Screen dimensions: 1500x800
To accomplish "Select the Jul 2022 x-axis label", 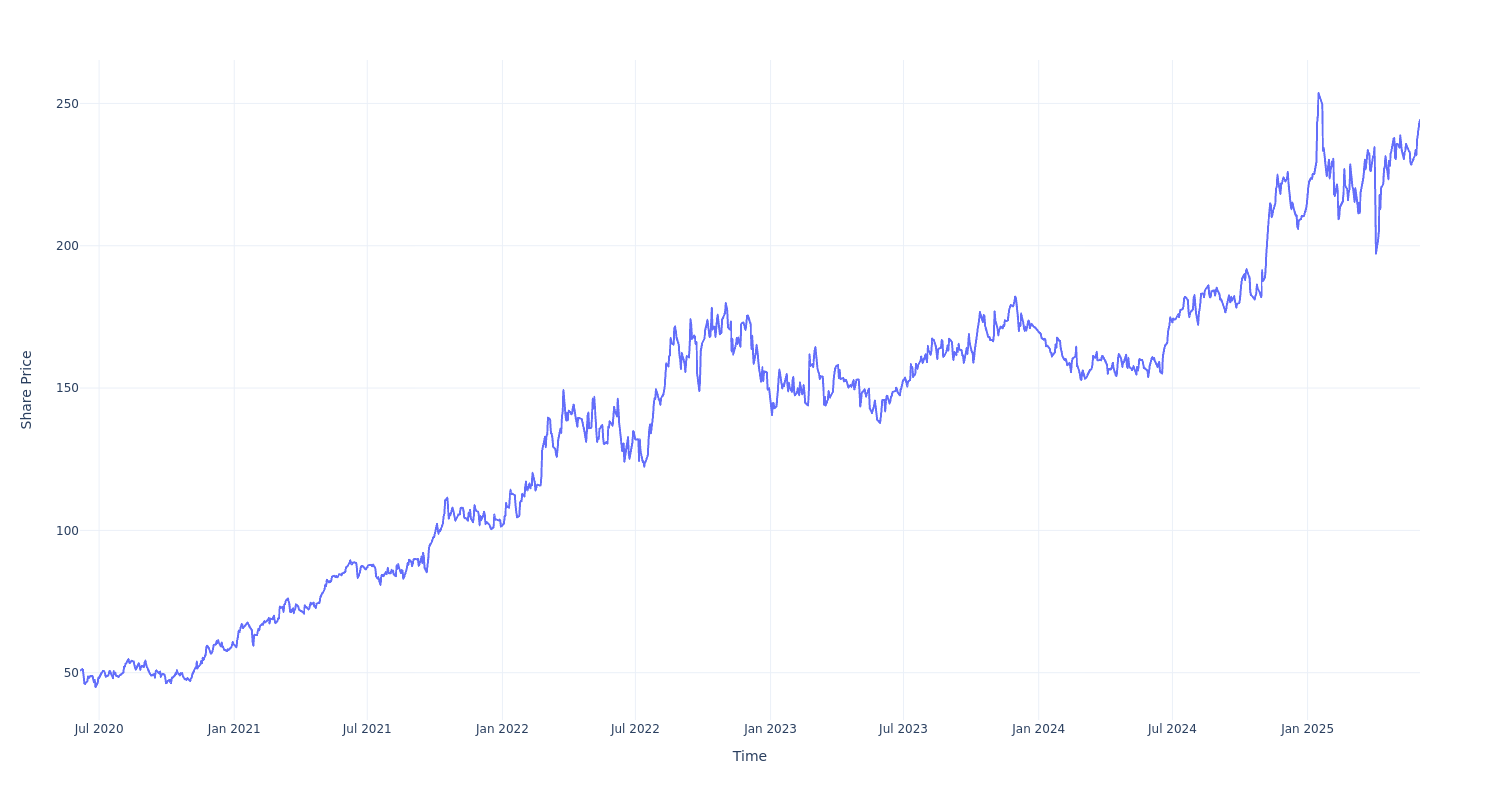I will (635, 729).
